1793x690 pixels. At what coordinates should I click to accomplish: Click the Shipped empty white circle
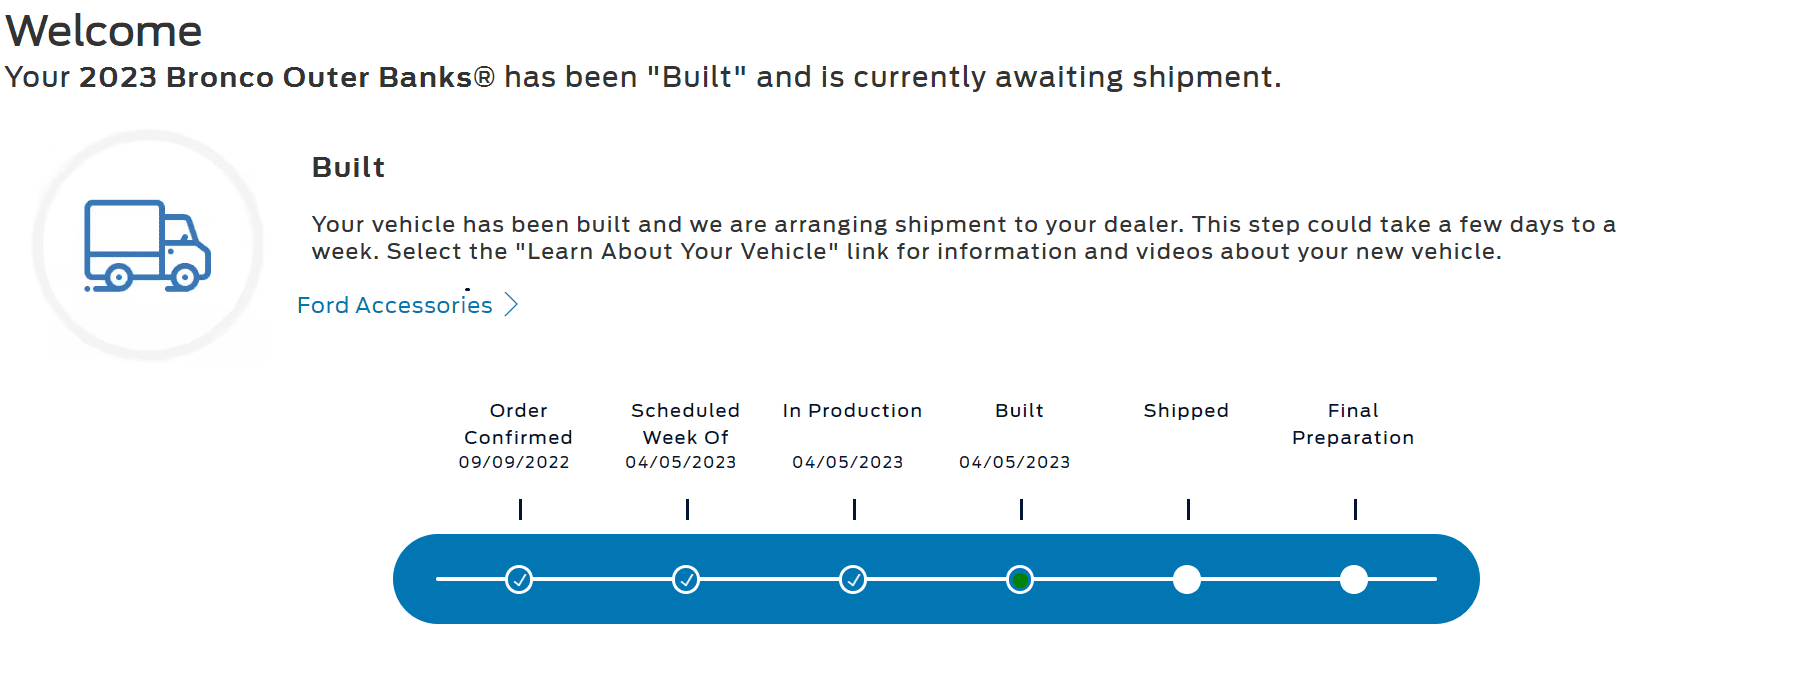click(x=1187, y=579)
